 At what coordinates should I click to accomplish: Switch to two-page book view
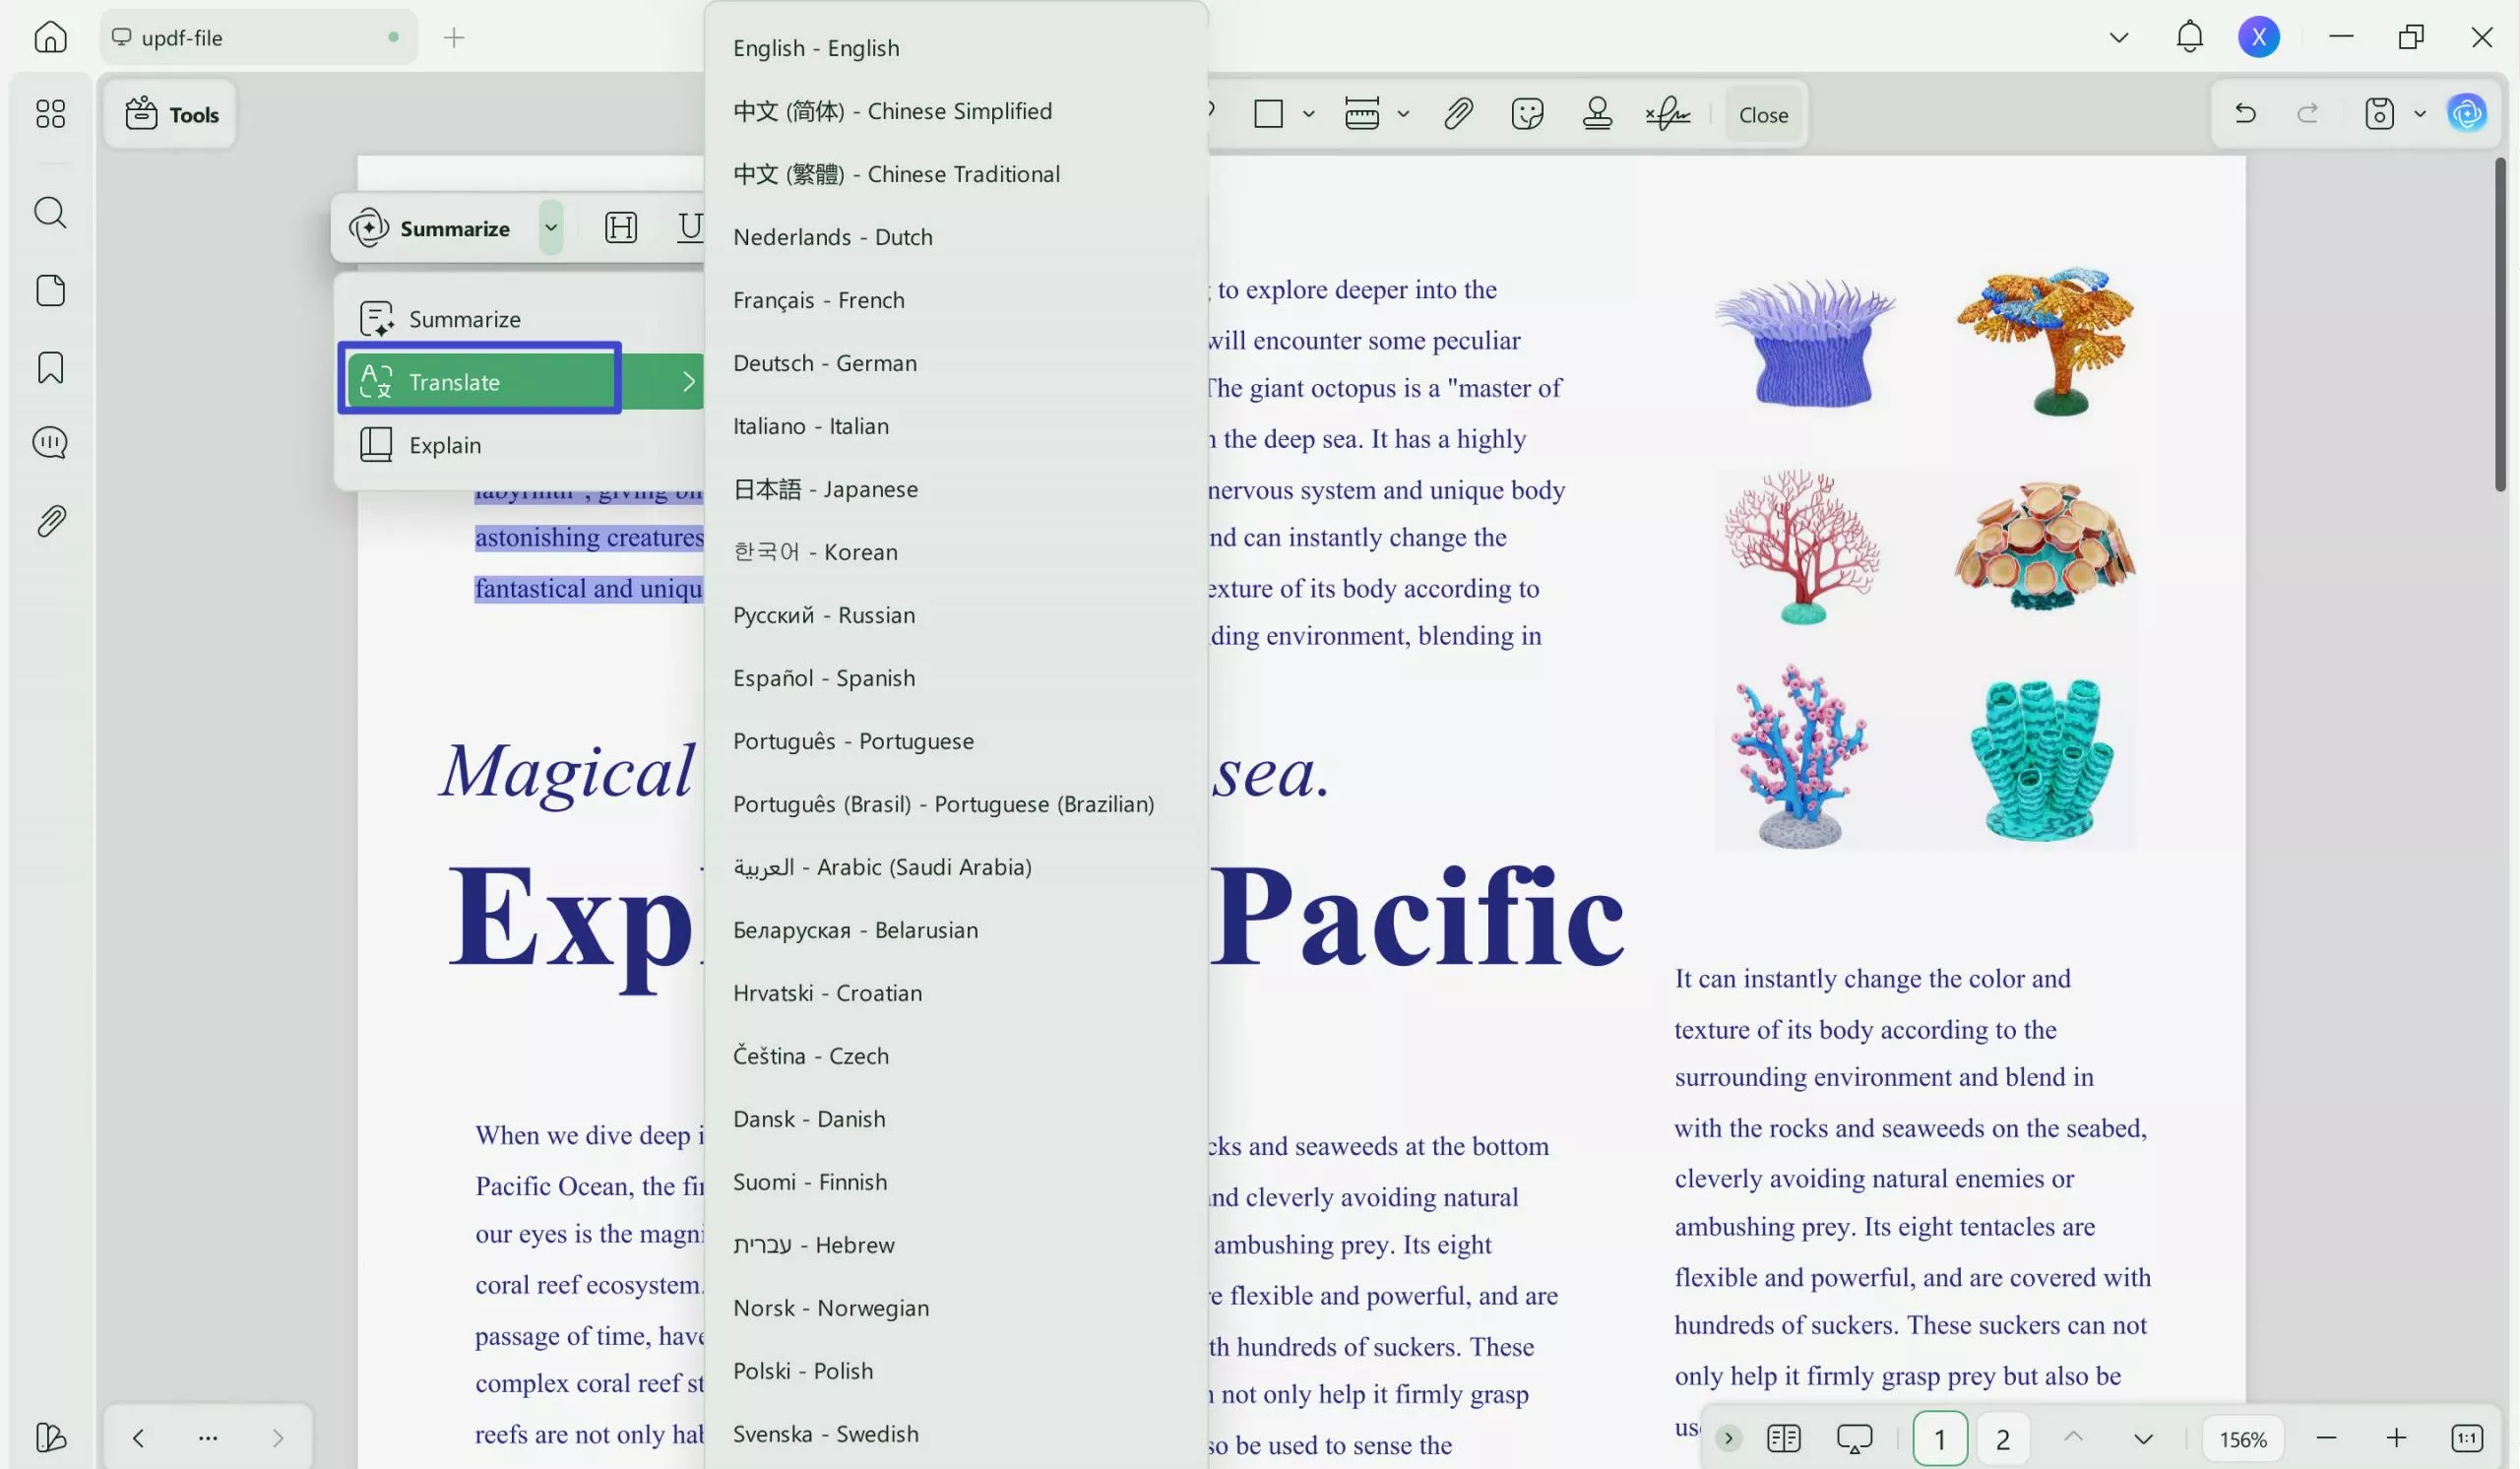(x=1783, y=1438)
